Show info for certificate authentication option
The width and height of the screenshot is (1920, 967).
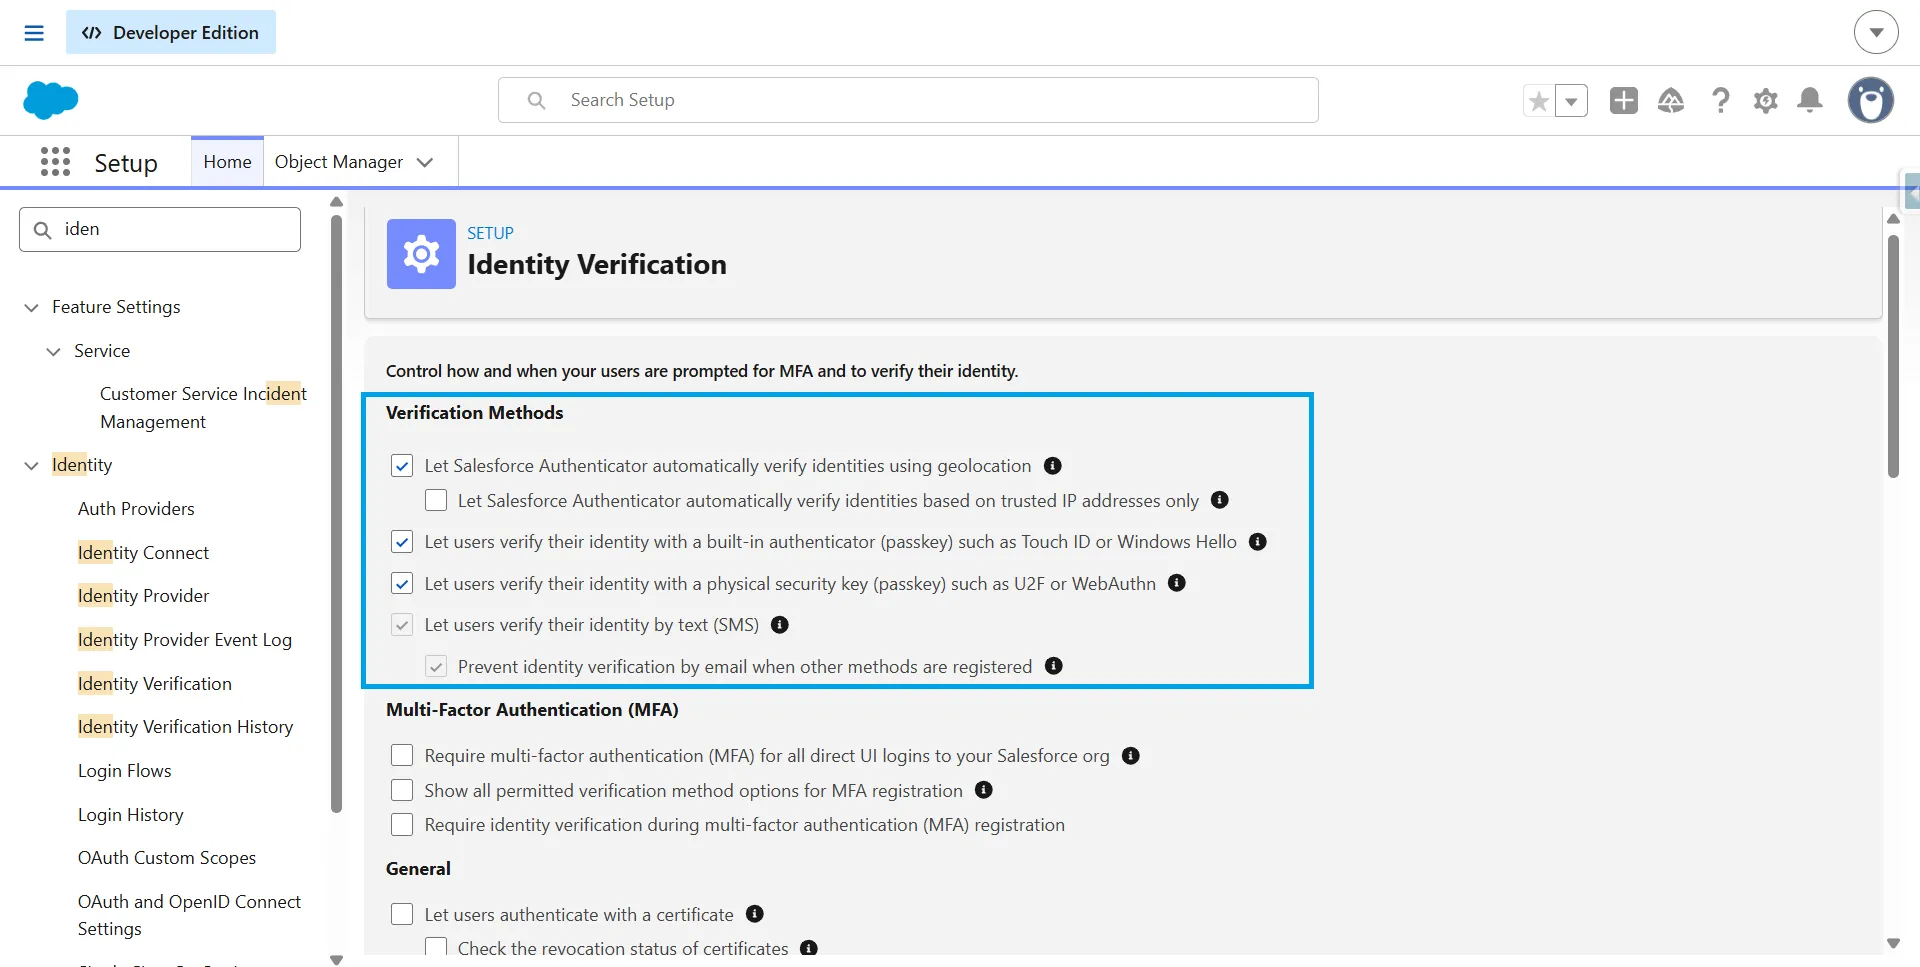pos(755,914)
